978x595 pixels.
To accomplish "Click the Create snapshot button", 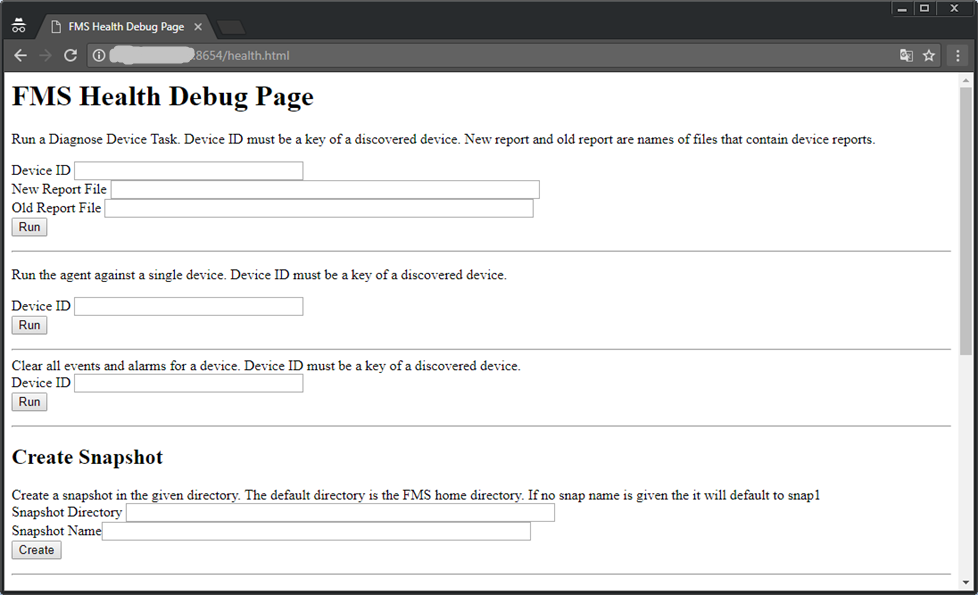I will coord(36,550).
